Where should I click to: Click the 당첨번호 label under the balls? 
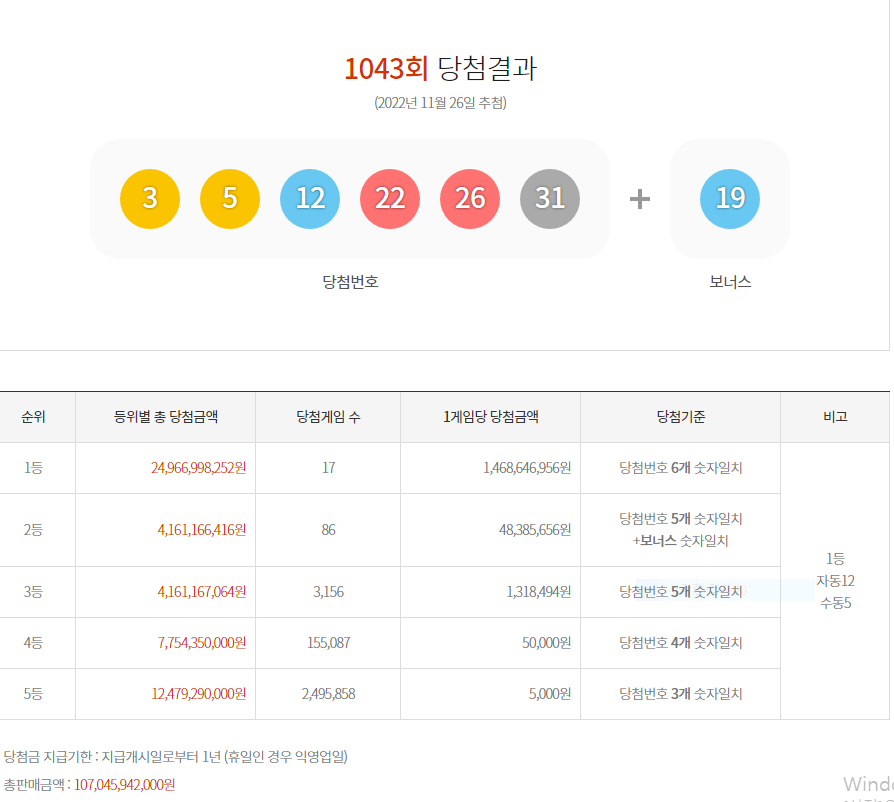(x=350, y=282)
